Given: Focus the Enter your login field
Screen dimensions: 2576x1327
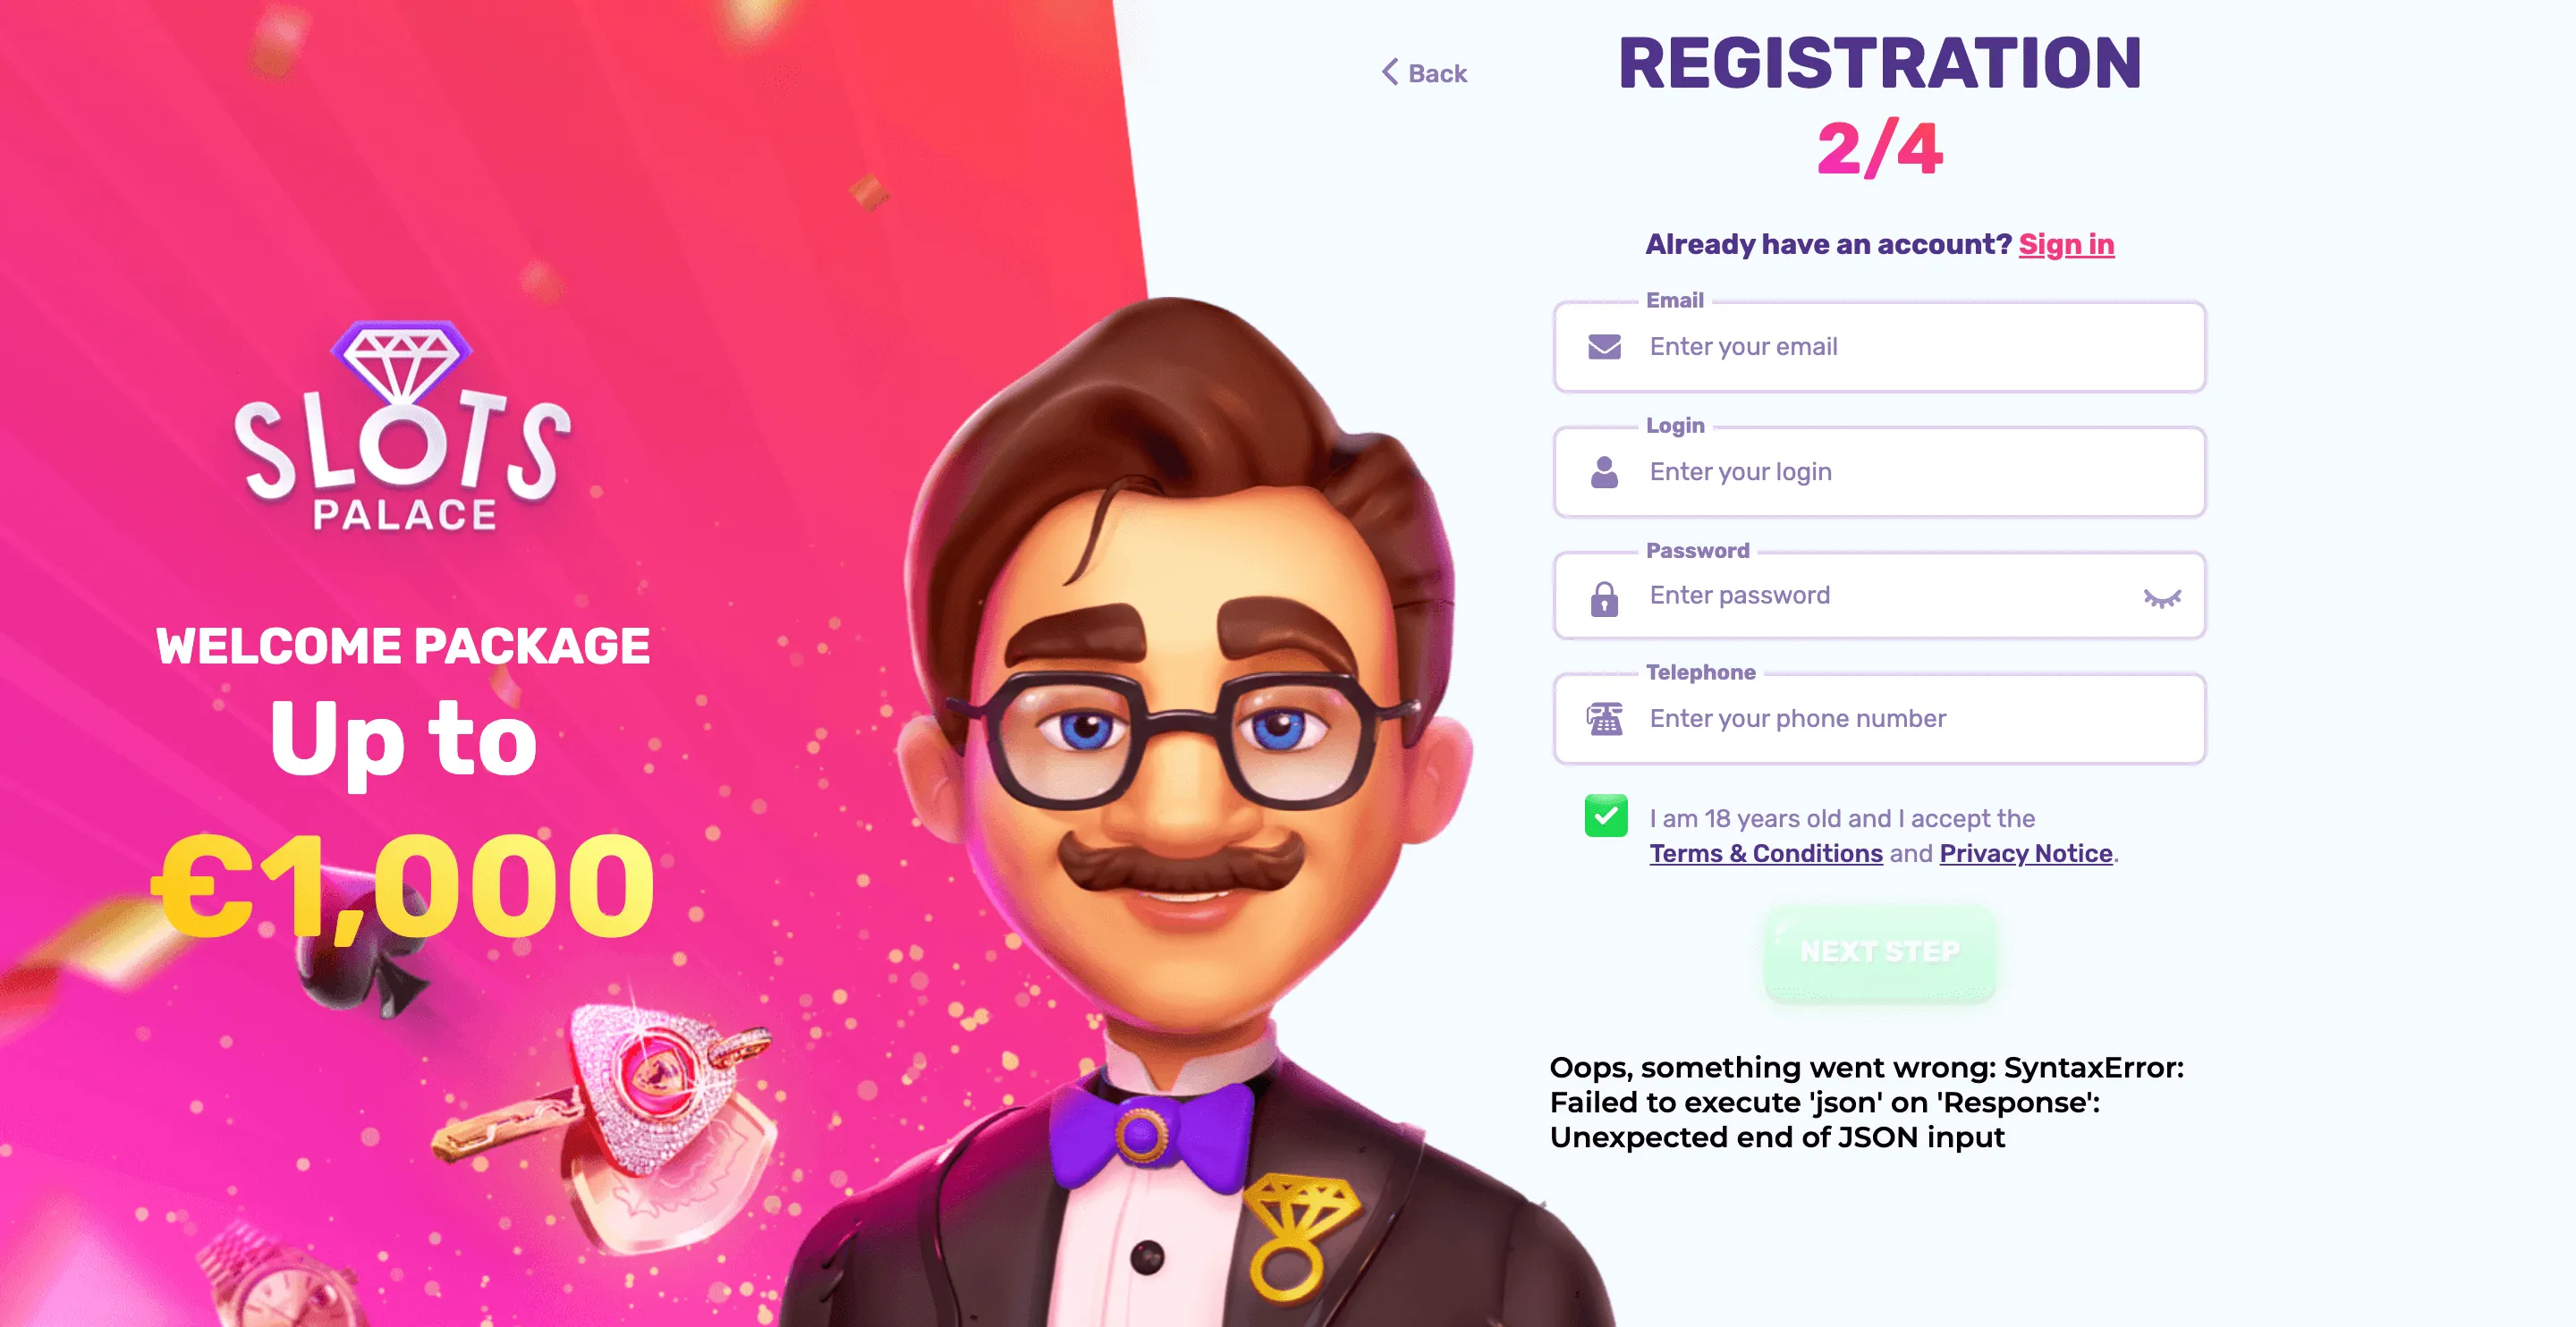Looking at the screenshot, I should tap(1880, 472).
